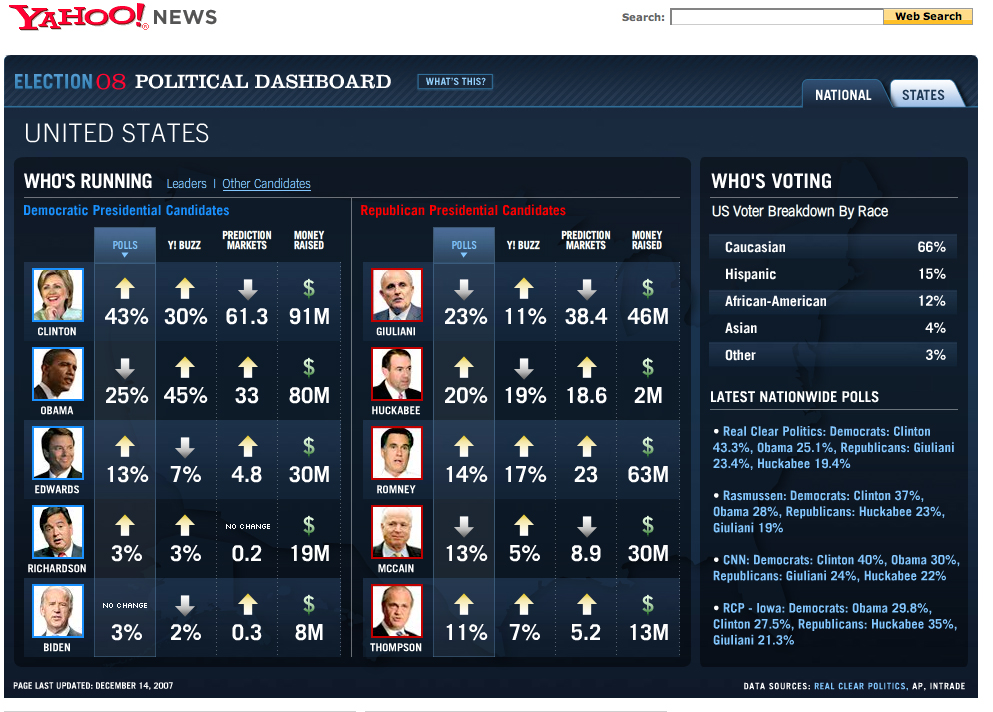Click Clinton's money raised dollar icon
Screen dimensions: 993x712
pyautogui.click(x=308, y=289)
